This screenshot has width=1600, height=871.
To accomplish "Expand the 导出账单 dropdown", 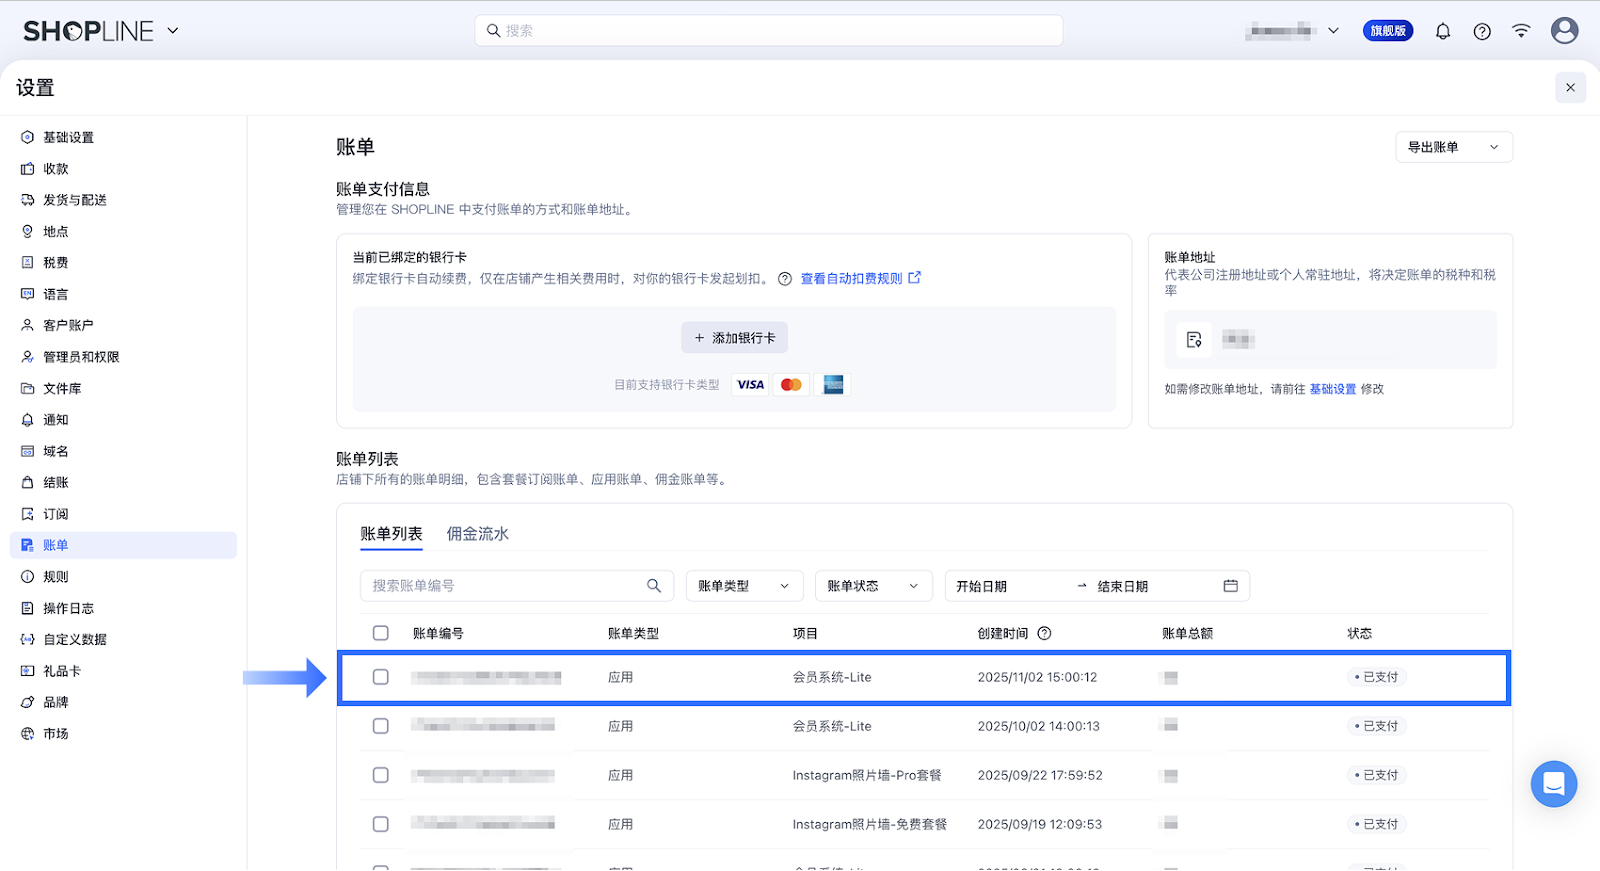I will [1453, 147].
